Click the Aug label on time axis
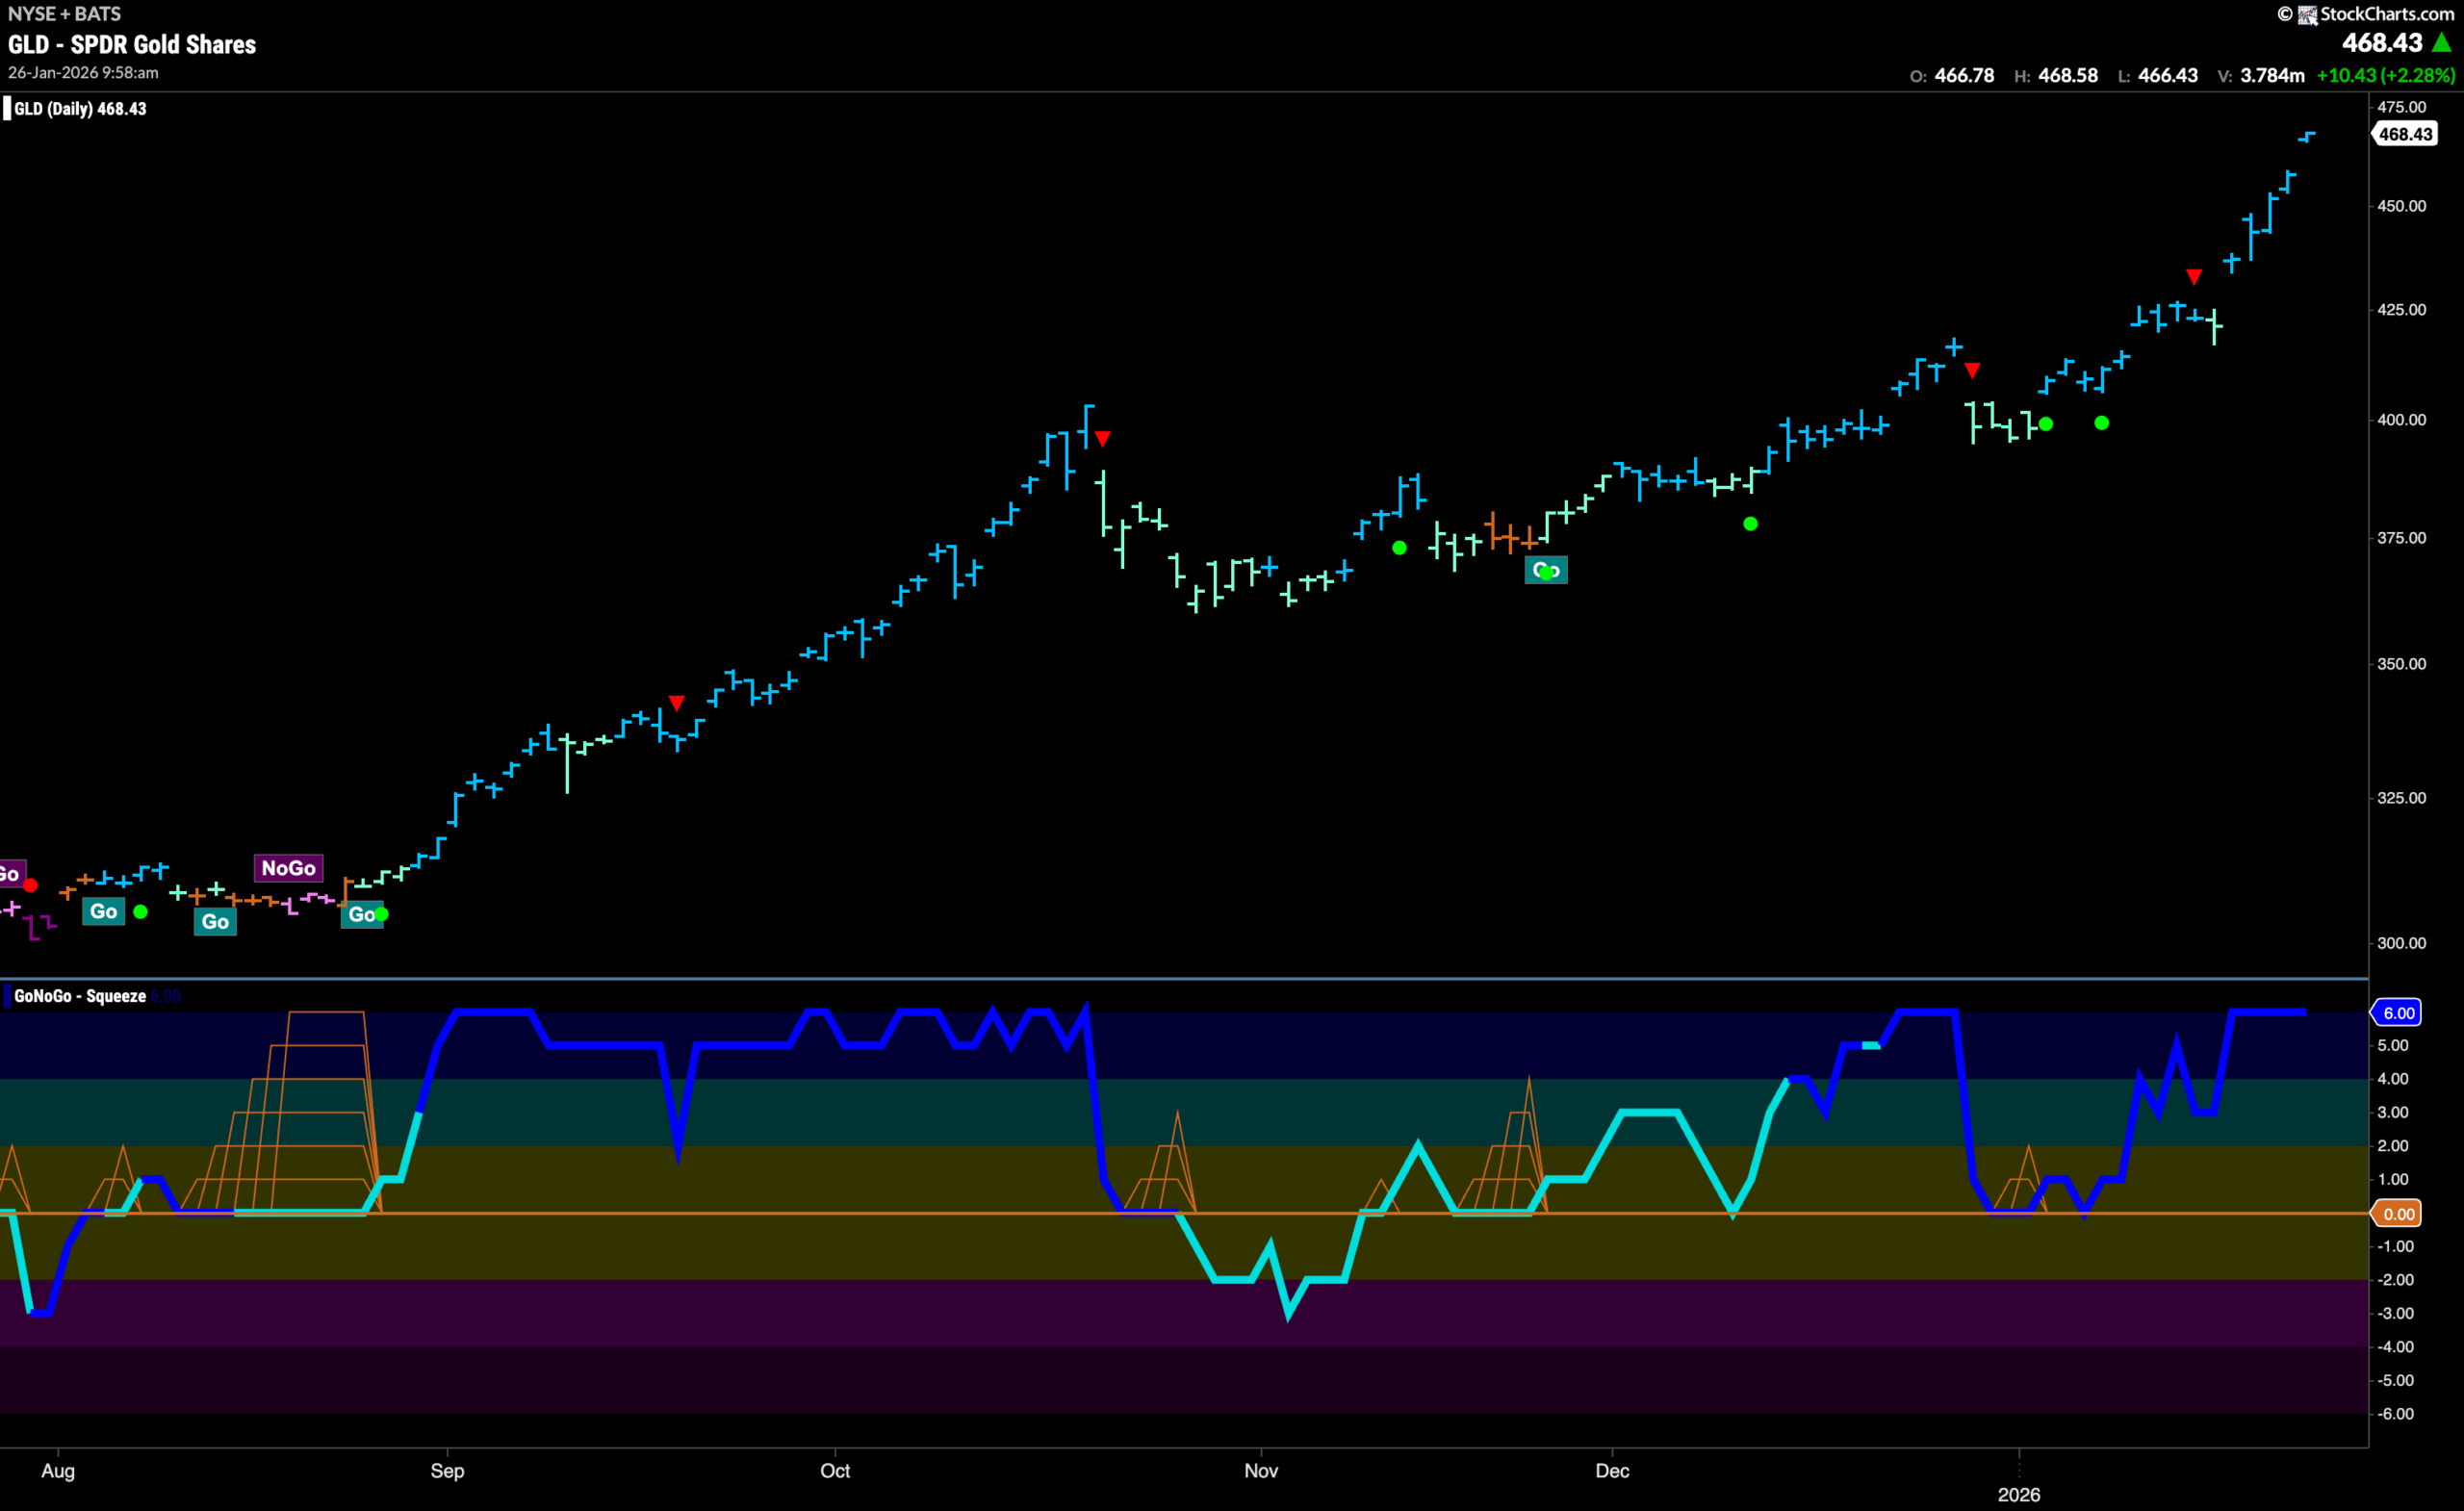The image size is (2464, 1511). point(58,1471)
